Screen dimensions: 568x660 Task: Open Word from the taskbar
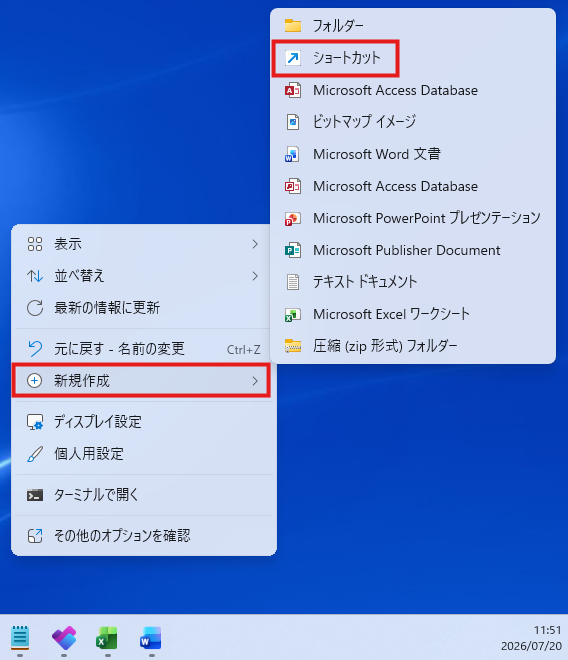151,638
